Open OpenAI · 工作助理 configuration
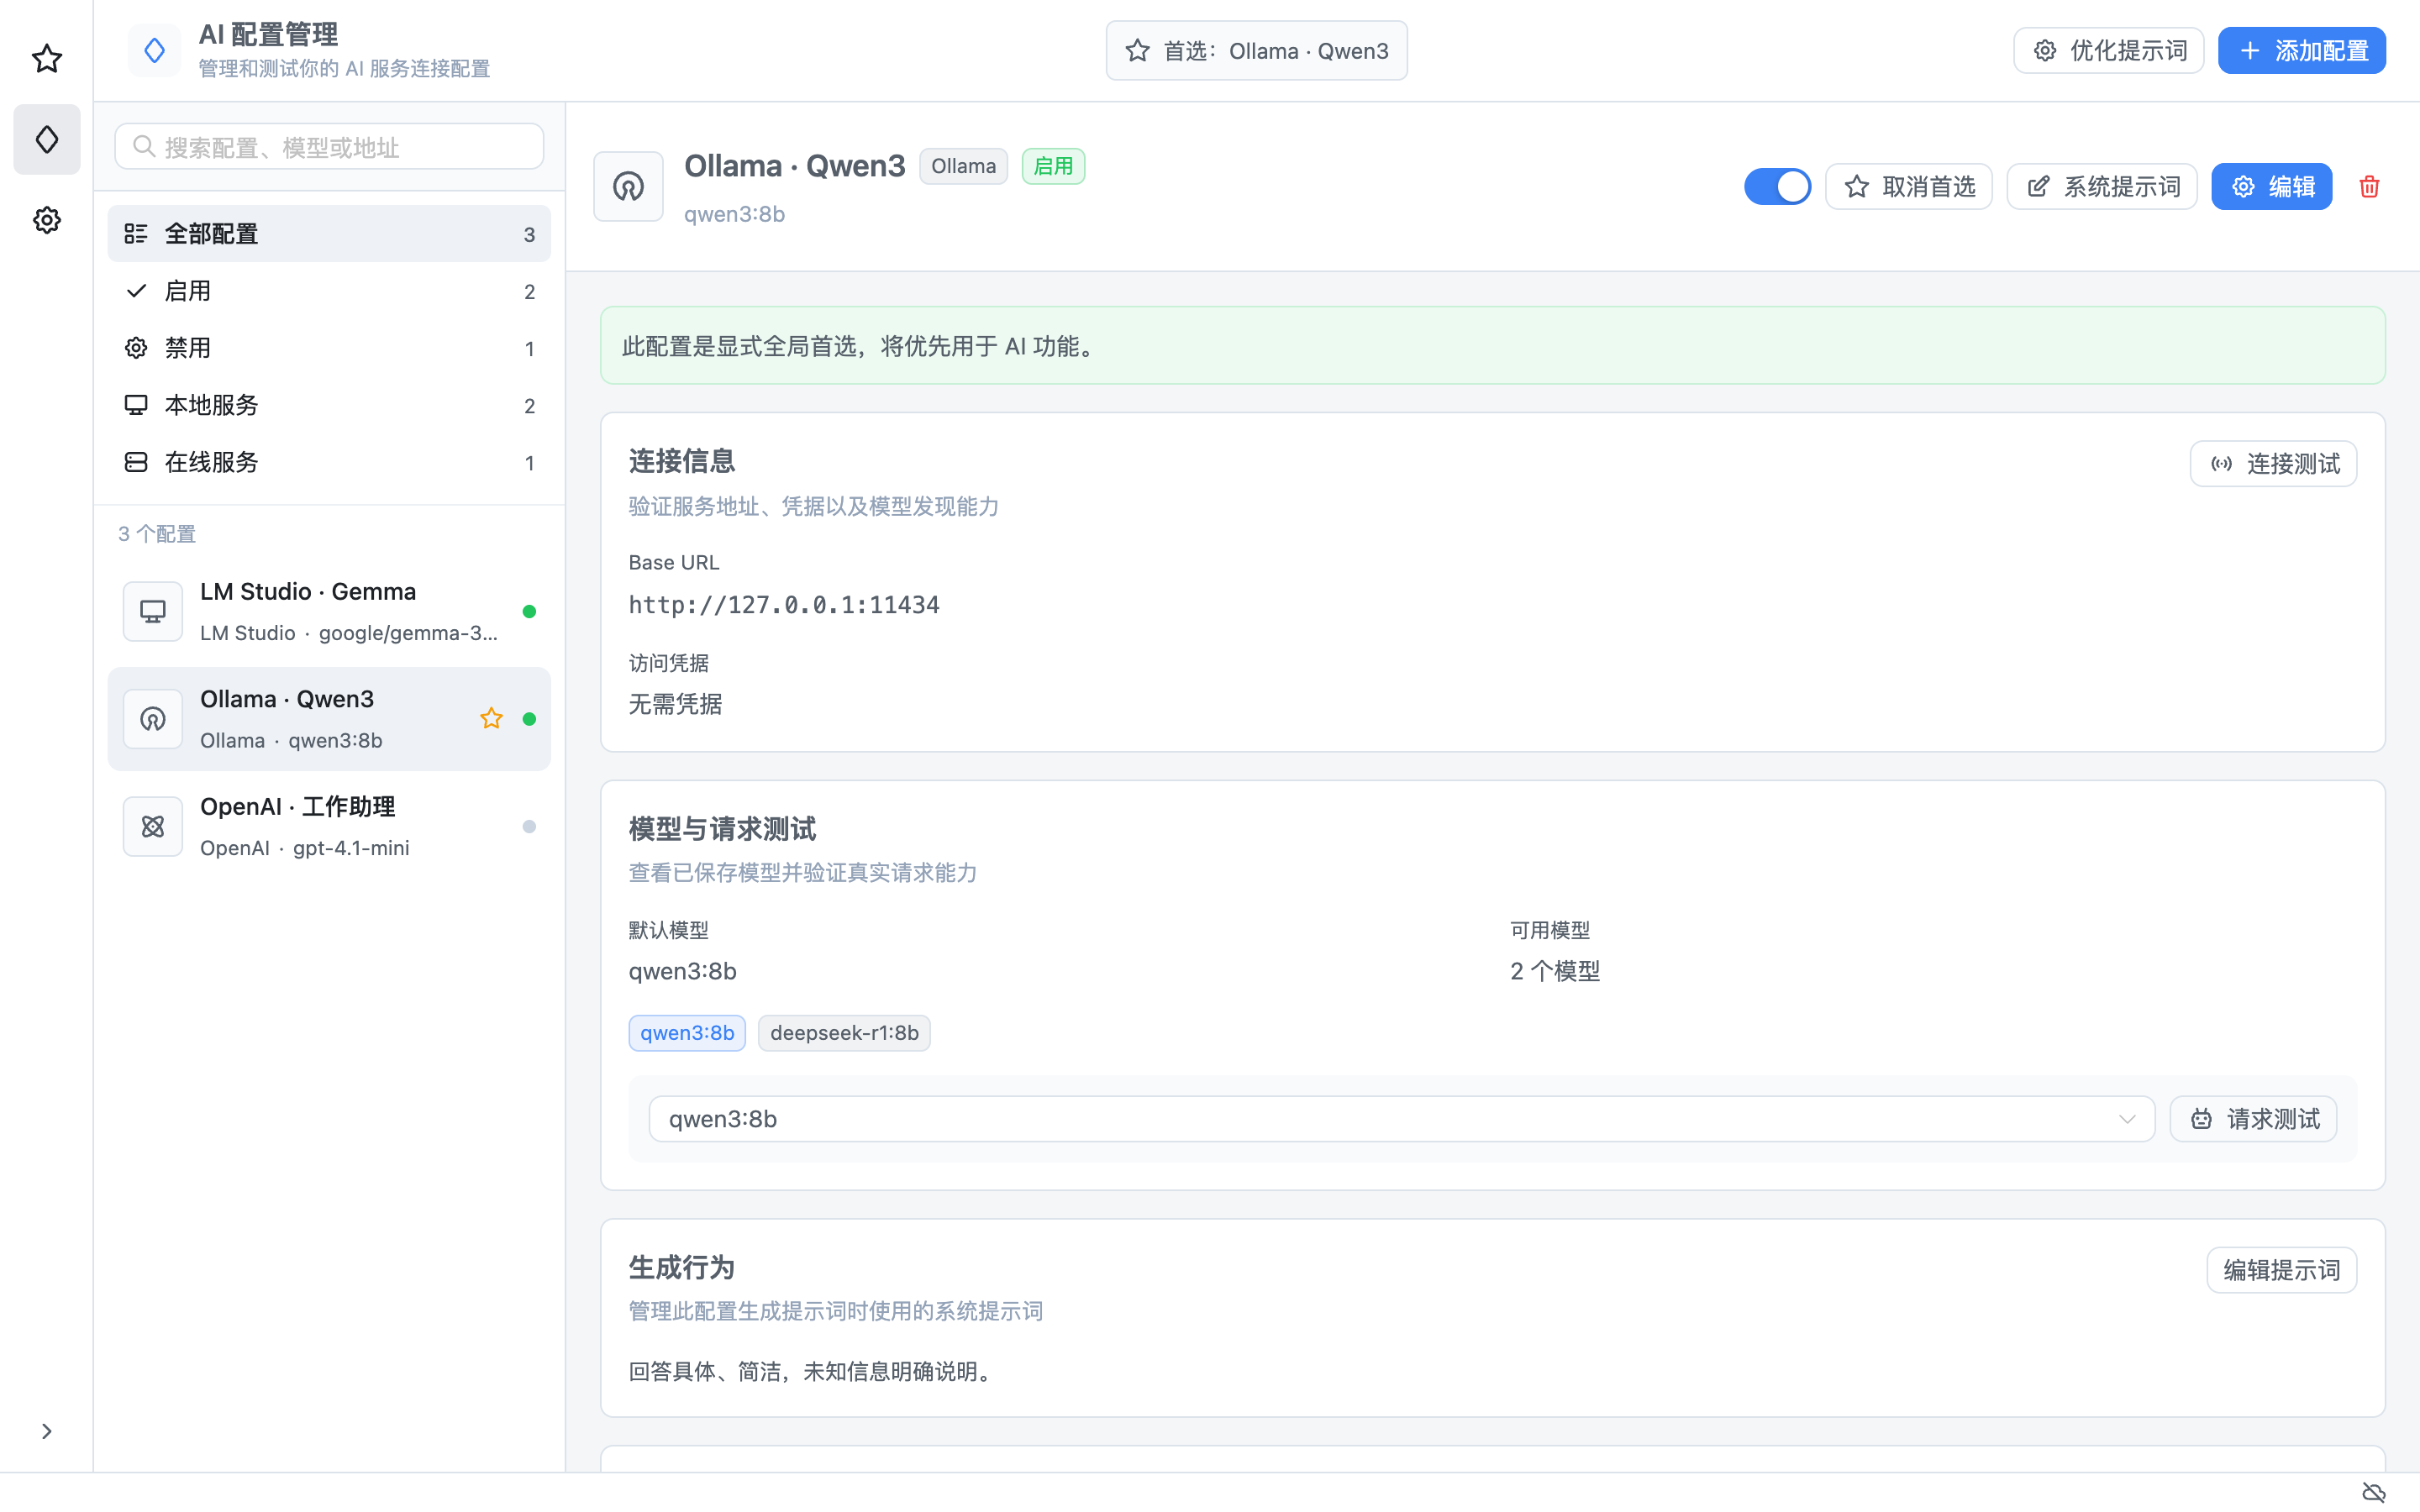The image size is (2420, 1512). 329,826
